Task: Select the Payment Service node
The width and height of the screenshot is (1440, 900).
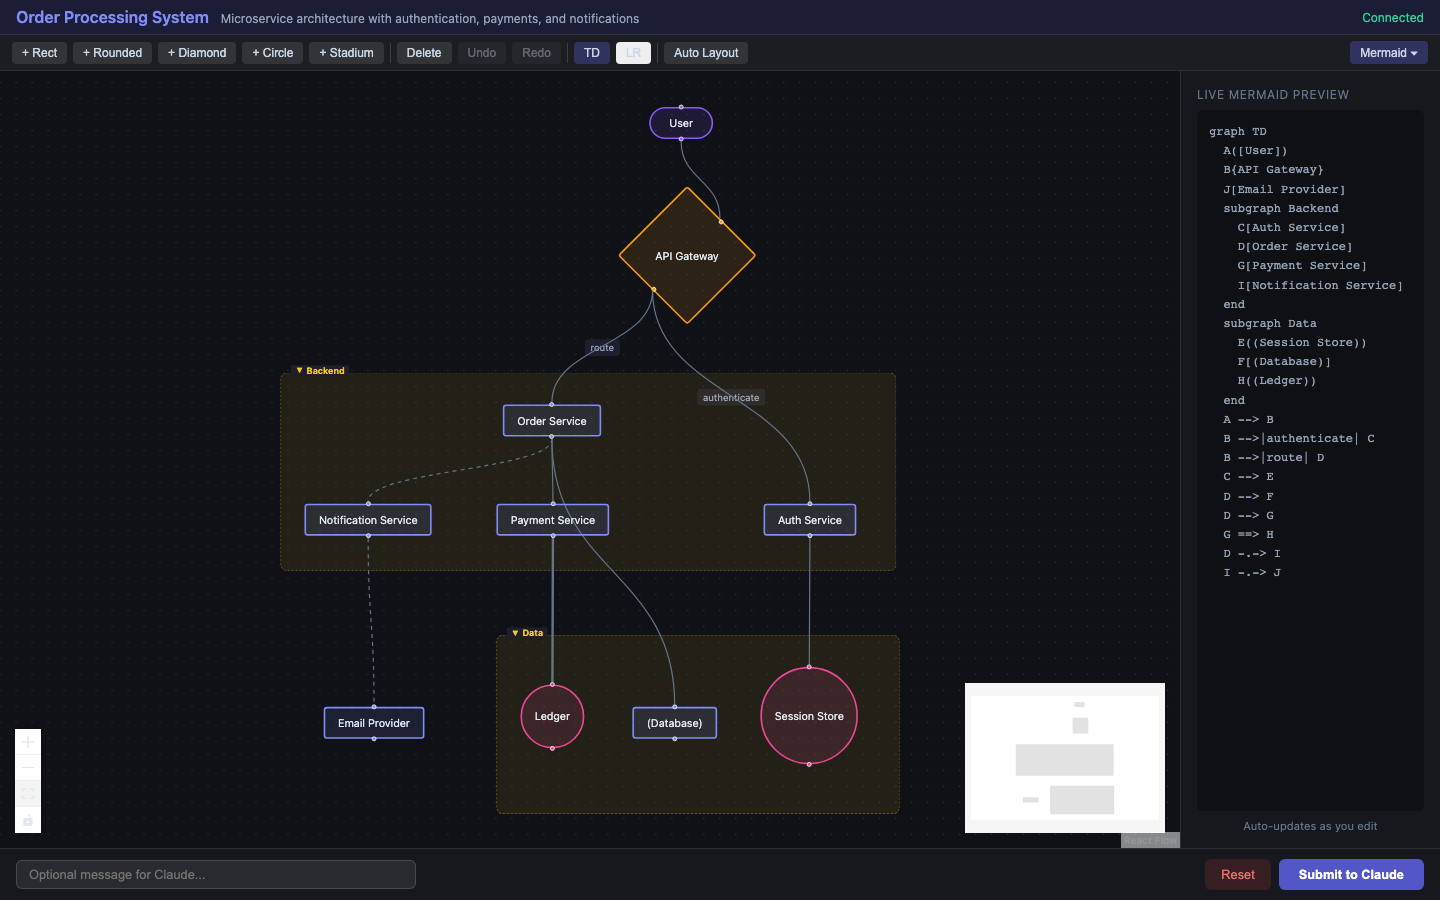Action: click(553, 520)
